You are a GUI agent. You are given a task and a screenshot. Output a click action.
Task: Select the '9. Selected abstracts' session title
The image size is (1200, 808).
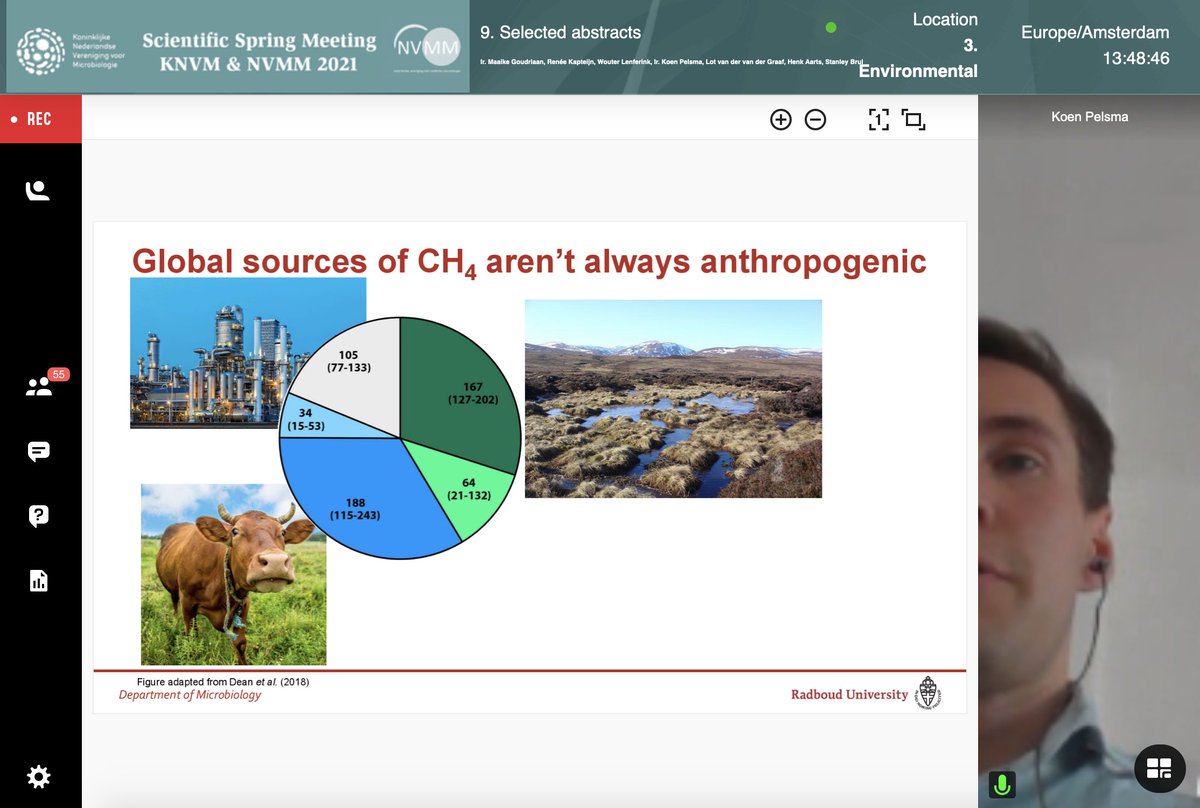pyautogui.click(x=560, y=32)
